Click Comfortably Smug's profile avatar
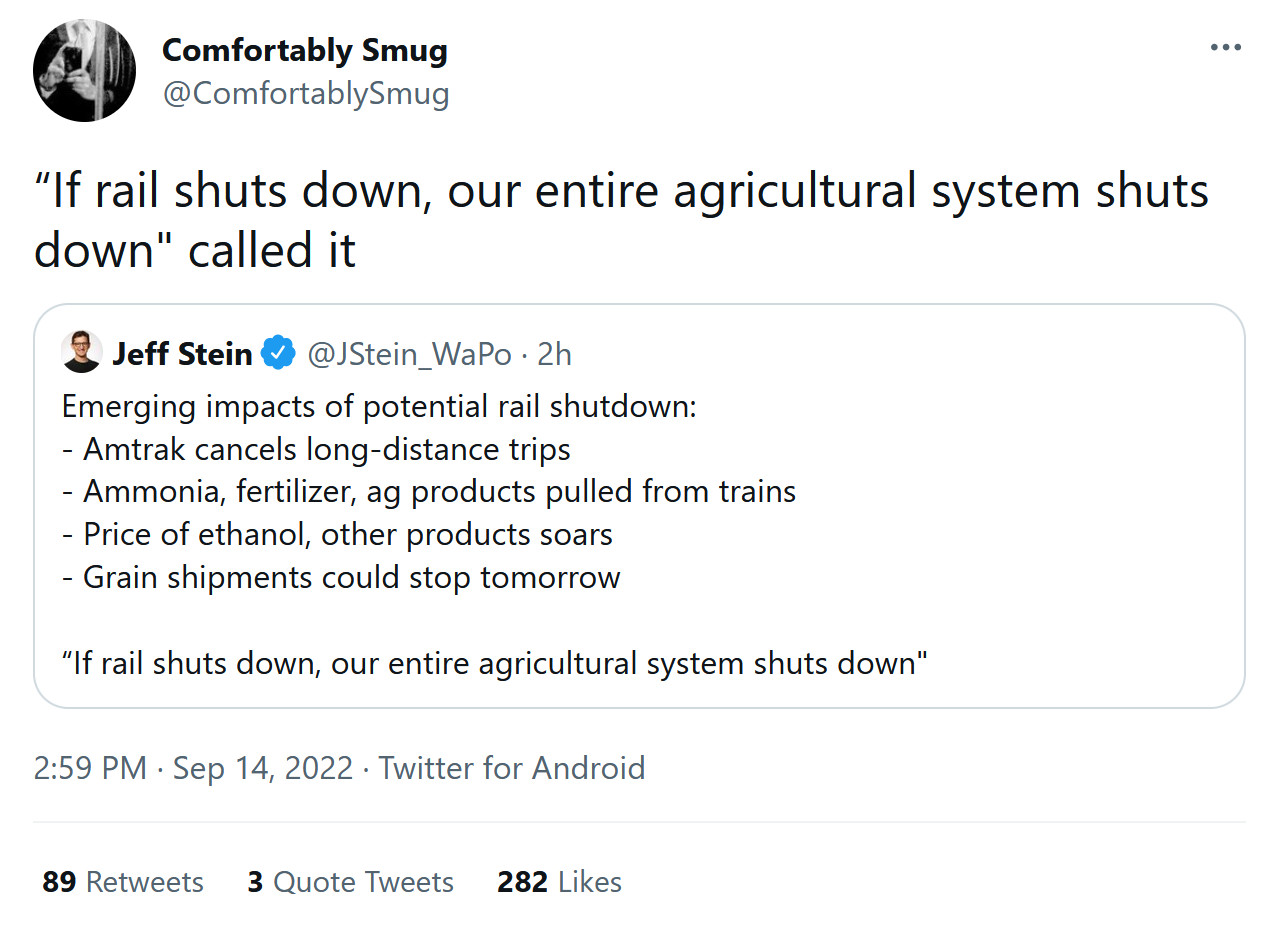Viewport: 1272px width, 928px height. coord(84,70)
